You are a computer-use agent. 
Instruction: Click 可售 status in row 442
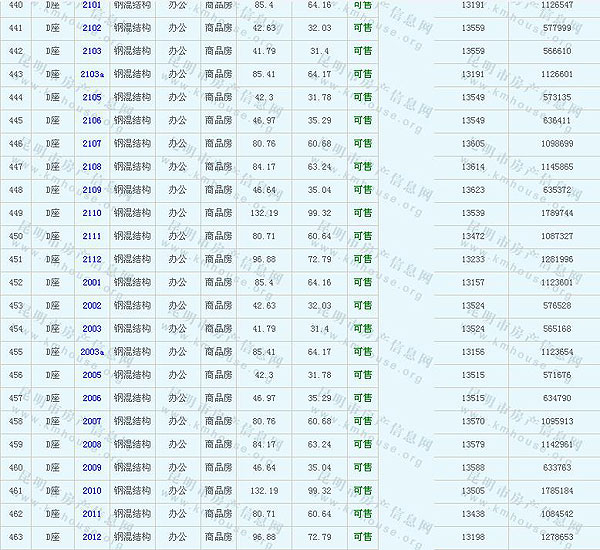(x=363, y=51)
